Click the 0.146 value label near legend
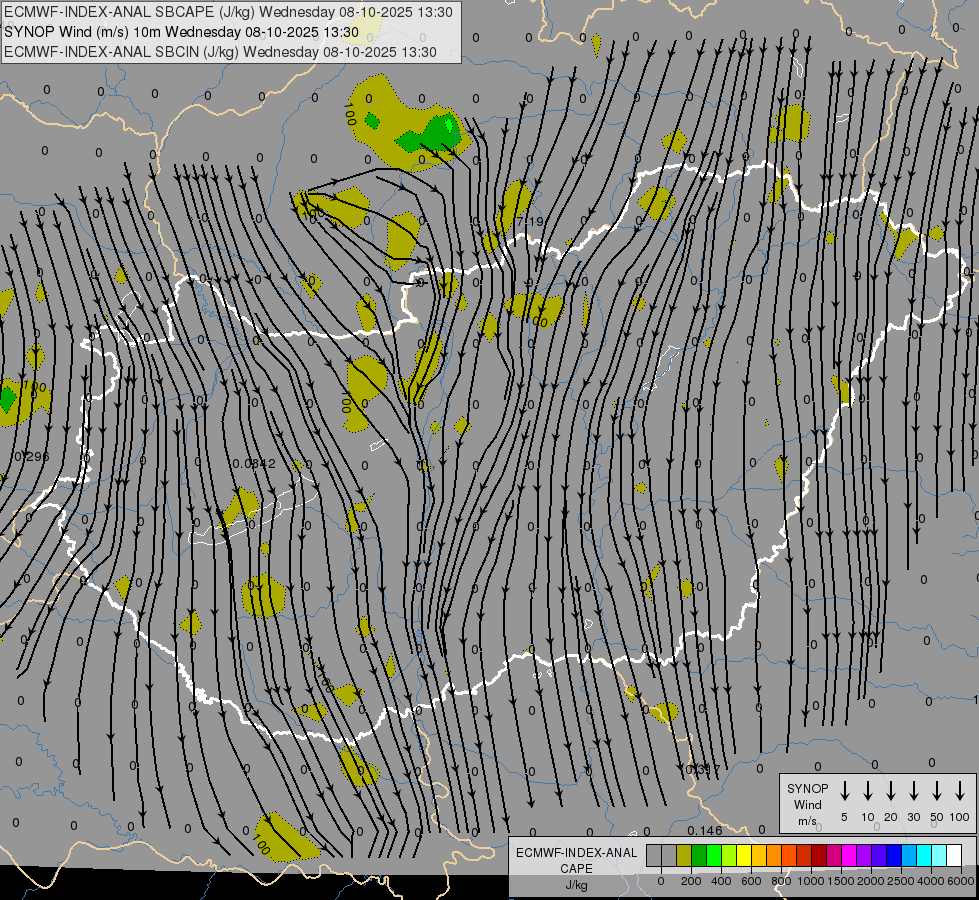 tap(705, 830)
